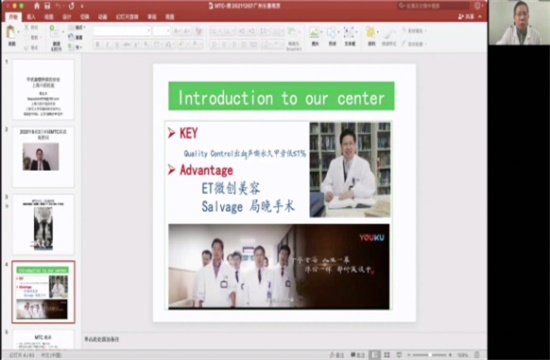Screen dimensions: 550x360
Task: Open the Slide Show ribbon tab
Action: 127,17
